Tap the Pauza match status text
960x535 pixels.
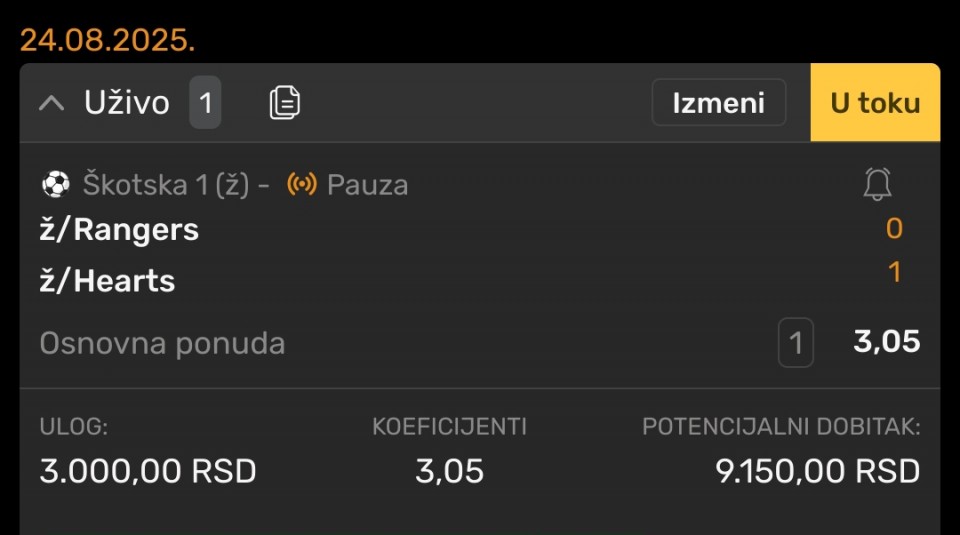(x=367, y=185)
